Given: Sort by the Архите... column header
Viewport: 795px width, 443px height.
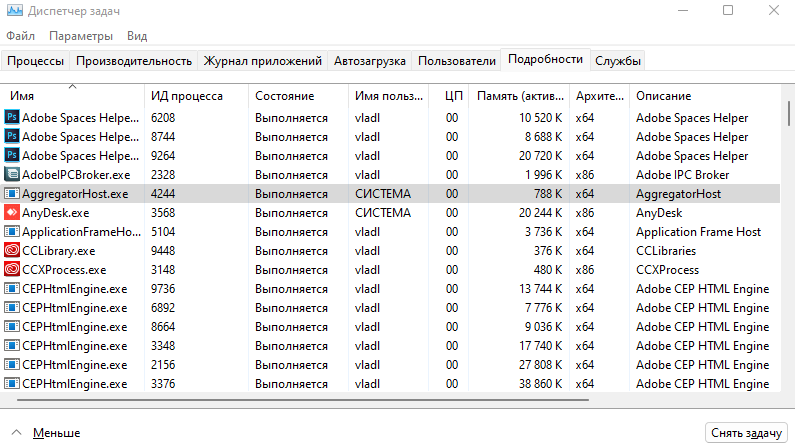Looking at the screenshot, I should pos(600,96).
